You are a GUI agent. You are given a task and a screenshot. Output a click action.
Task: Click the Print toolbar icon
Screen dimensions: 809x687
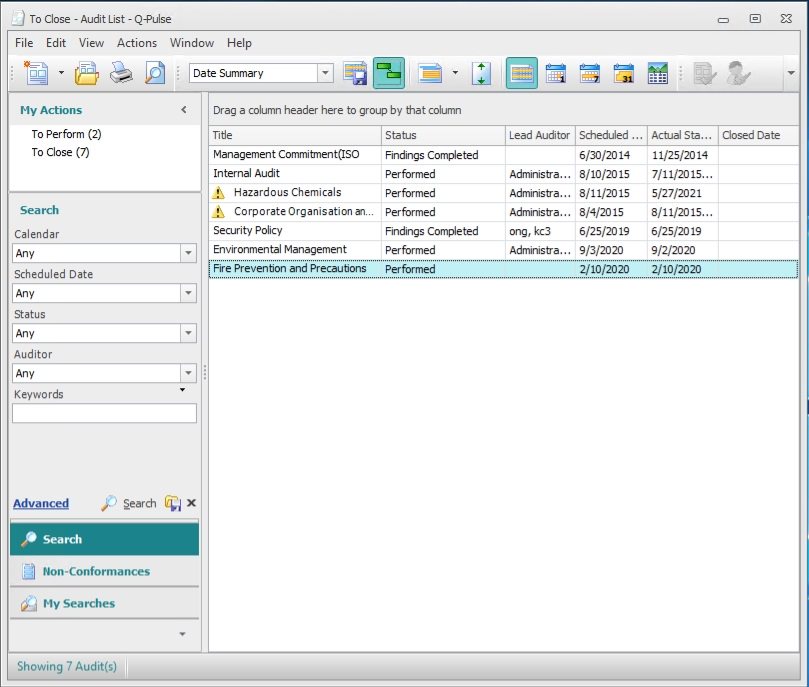pos(121,73)
